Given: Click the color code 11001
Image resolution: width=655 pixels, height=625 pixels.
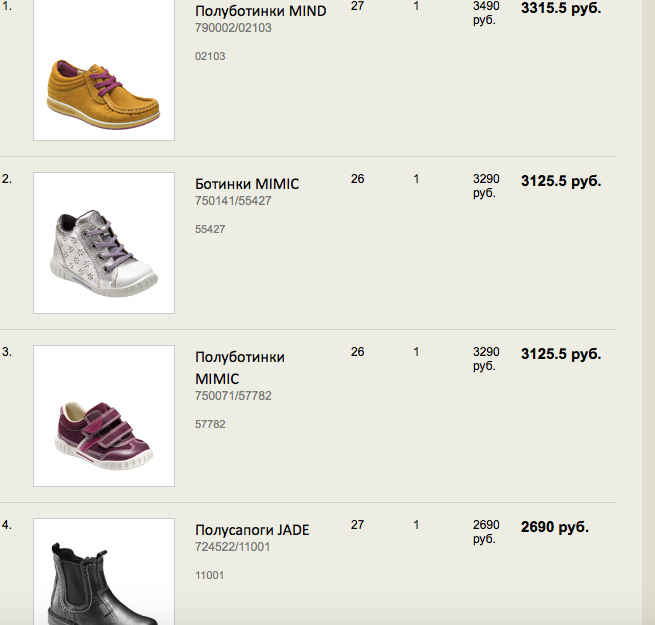Looking at the screenshot, I should tap(210, 575).
